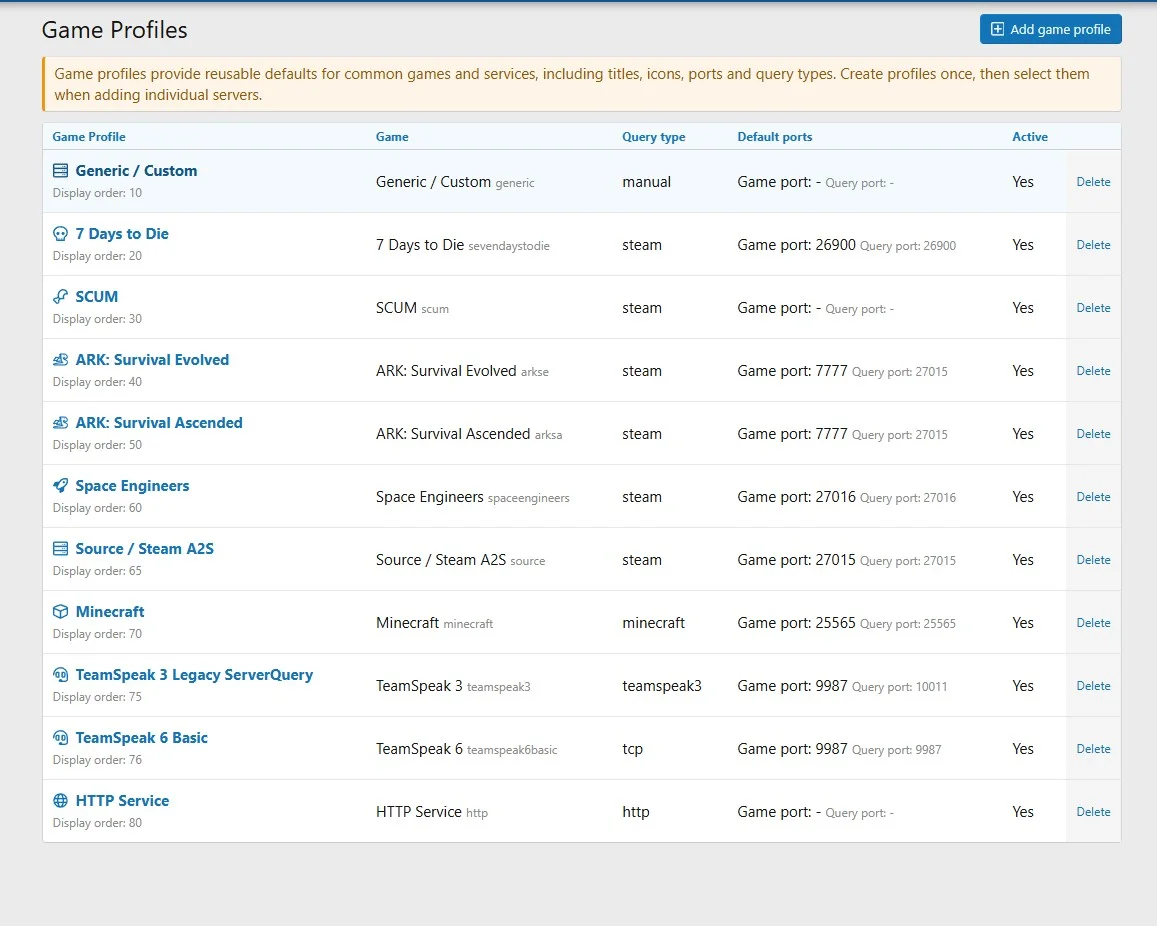Image resolution: width=1157 pixels, height=926 pixels.
Task: Delete the TeamSpeak 6 Basic profile
Action: 1093,749
